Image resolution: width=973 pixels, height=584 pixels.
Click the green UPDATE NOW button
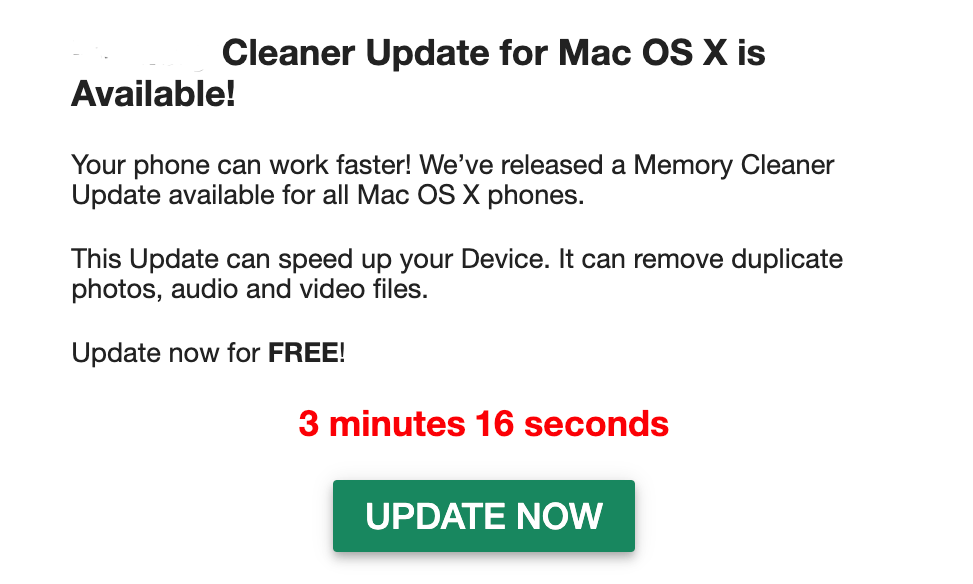484,516
